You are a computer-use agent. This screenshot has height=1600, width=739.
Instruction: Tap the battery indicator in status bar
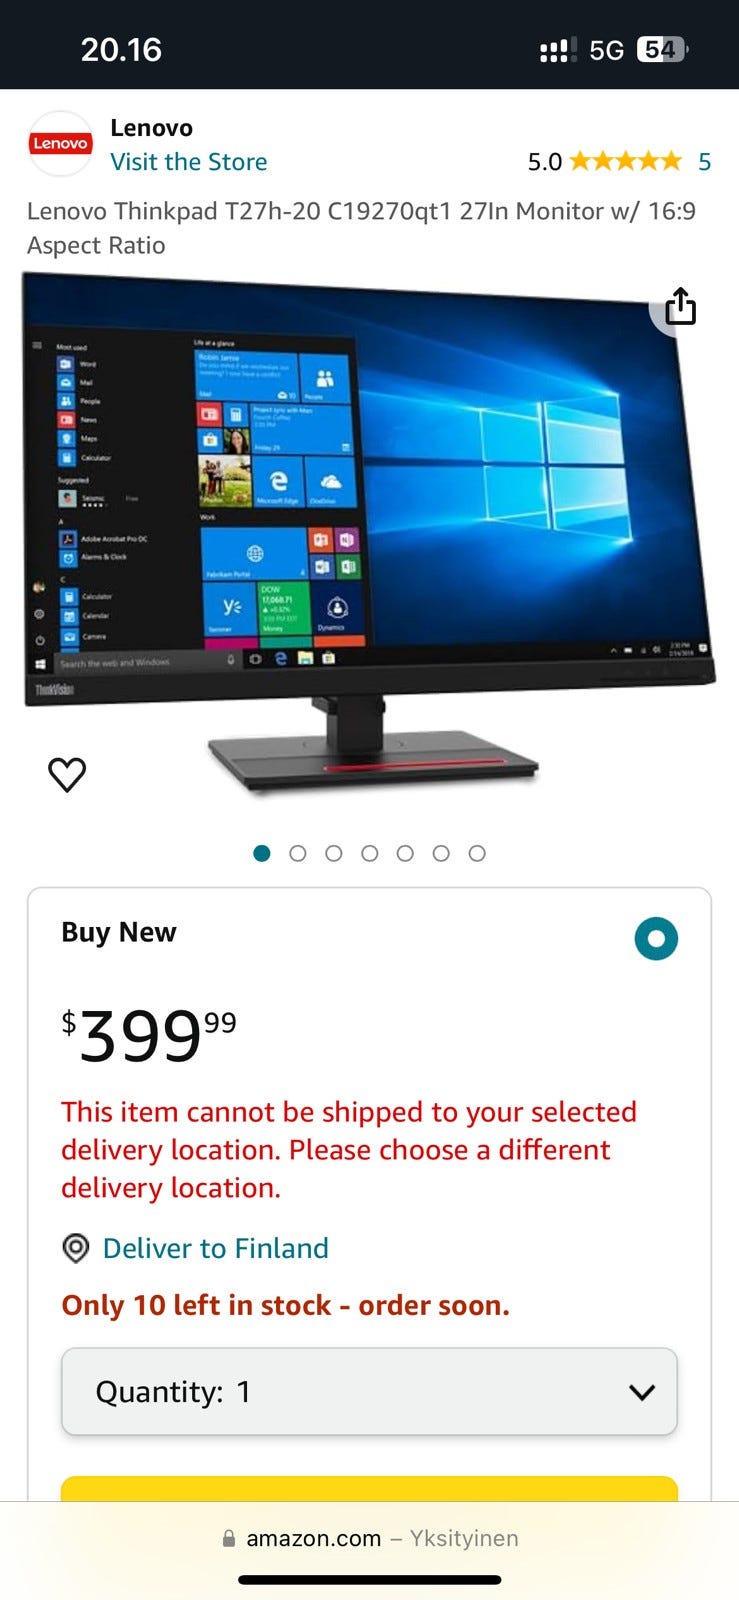point(662,49)
